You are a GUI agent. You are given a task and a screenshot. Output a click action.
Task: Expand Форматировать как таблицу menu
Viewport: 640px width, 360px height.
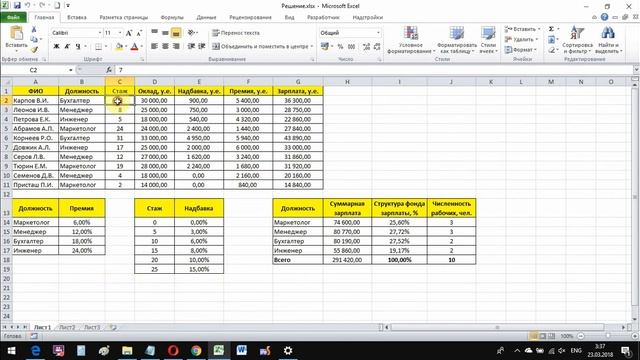pyautogui.click(x=457, y=40)
